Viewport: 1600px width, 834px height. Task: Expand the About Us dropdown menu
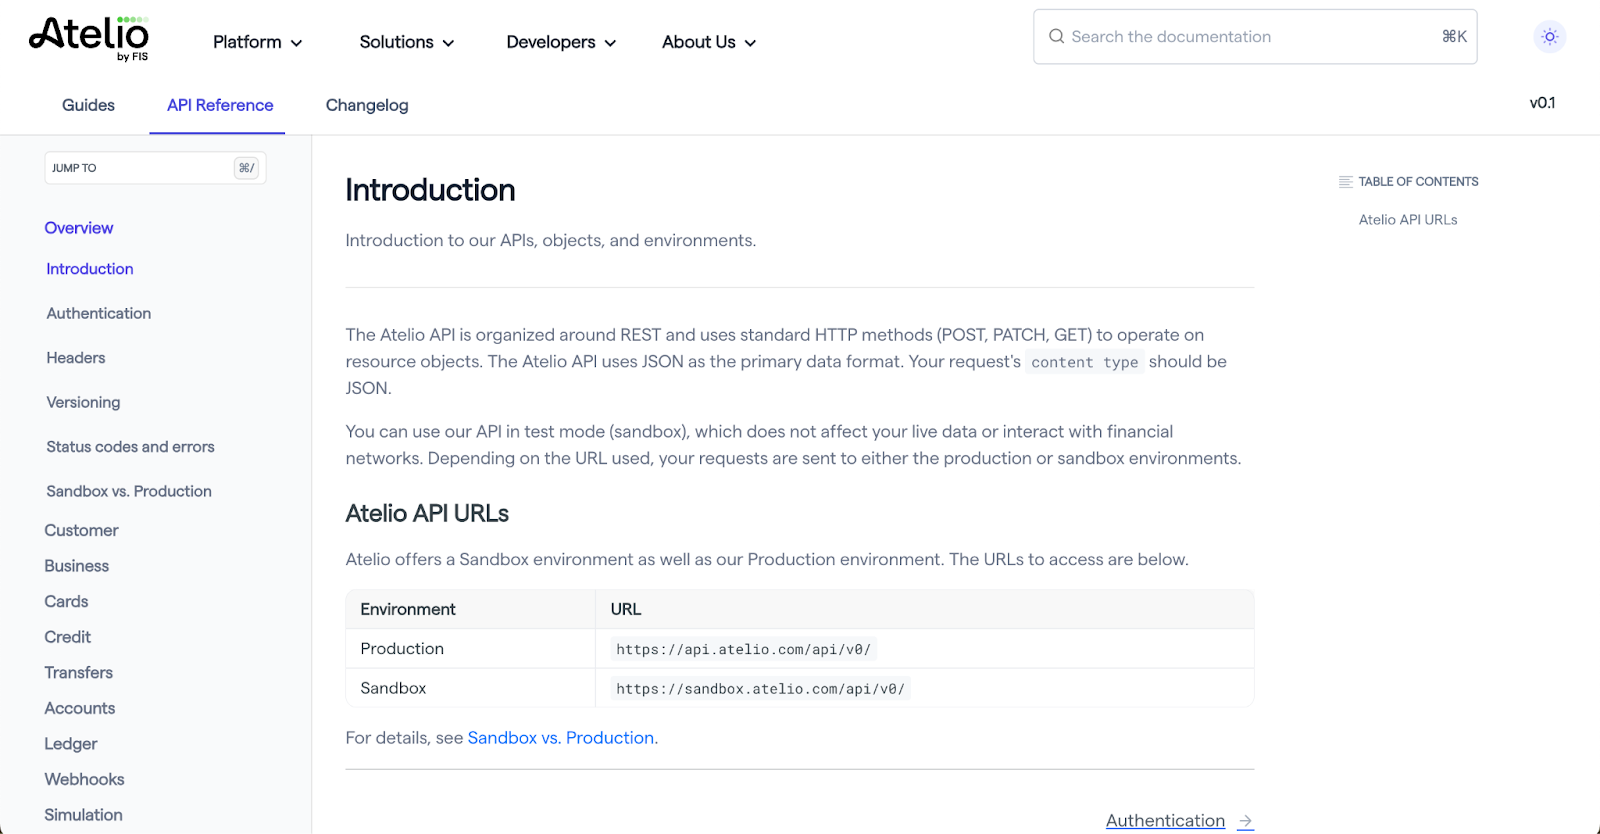click(709, 42)
